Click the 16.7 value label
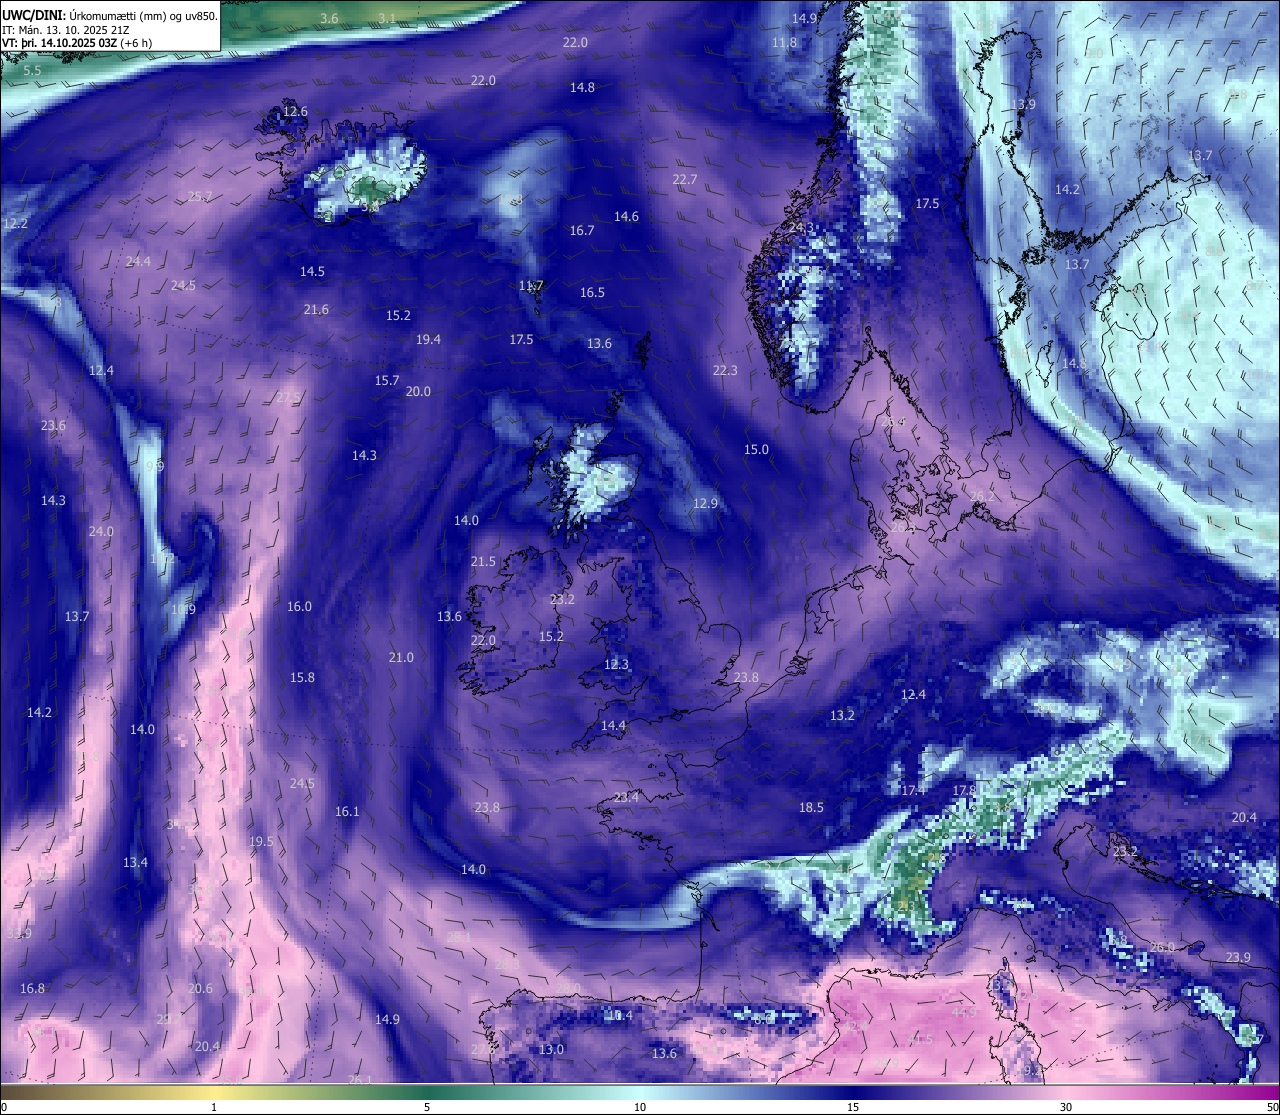This screenshot has height=1115, width=1280. pyautogui.click(x=582, y=230)
